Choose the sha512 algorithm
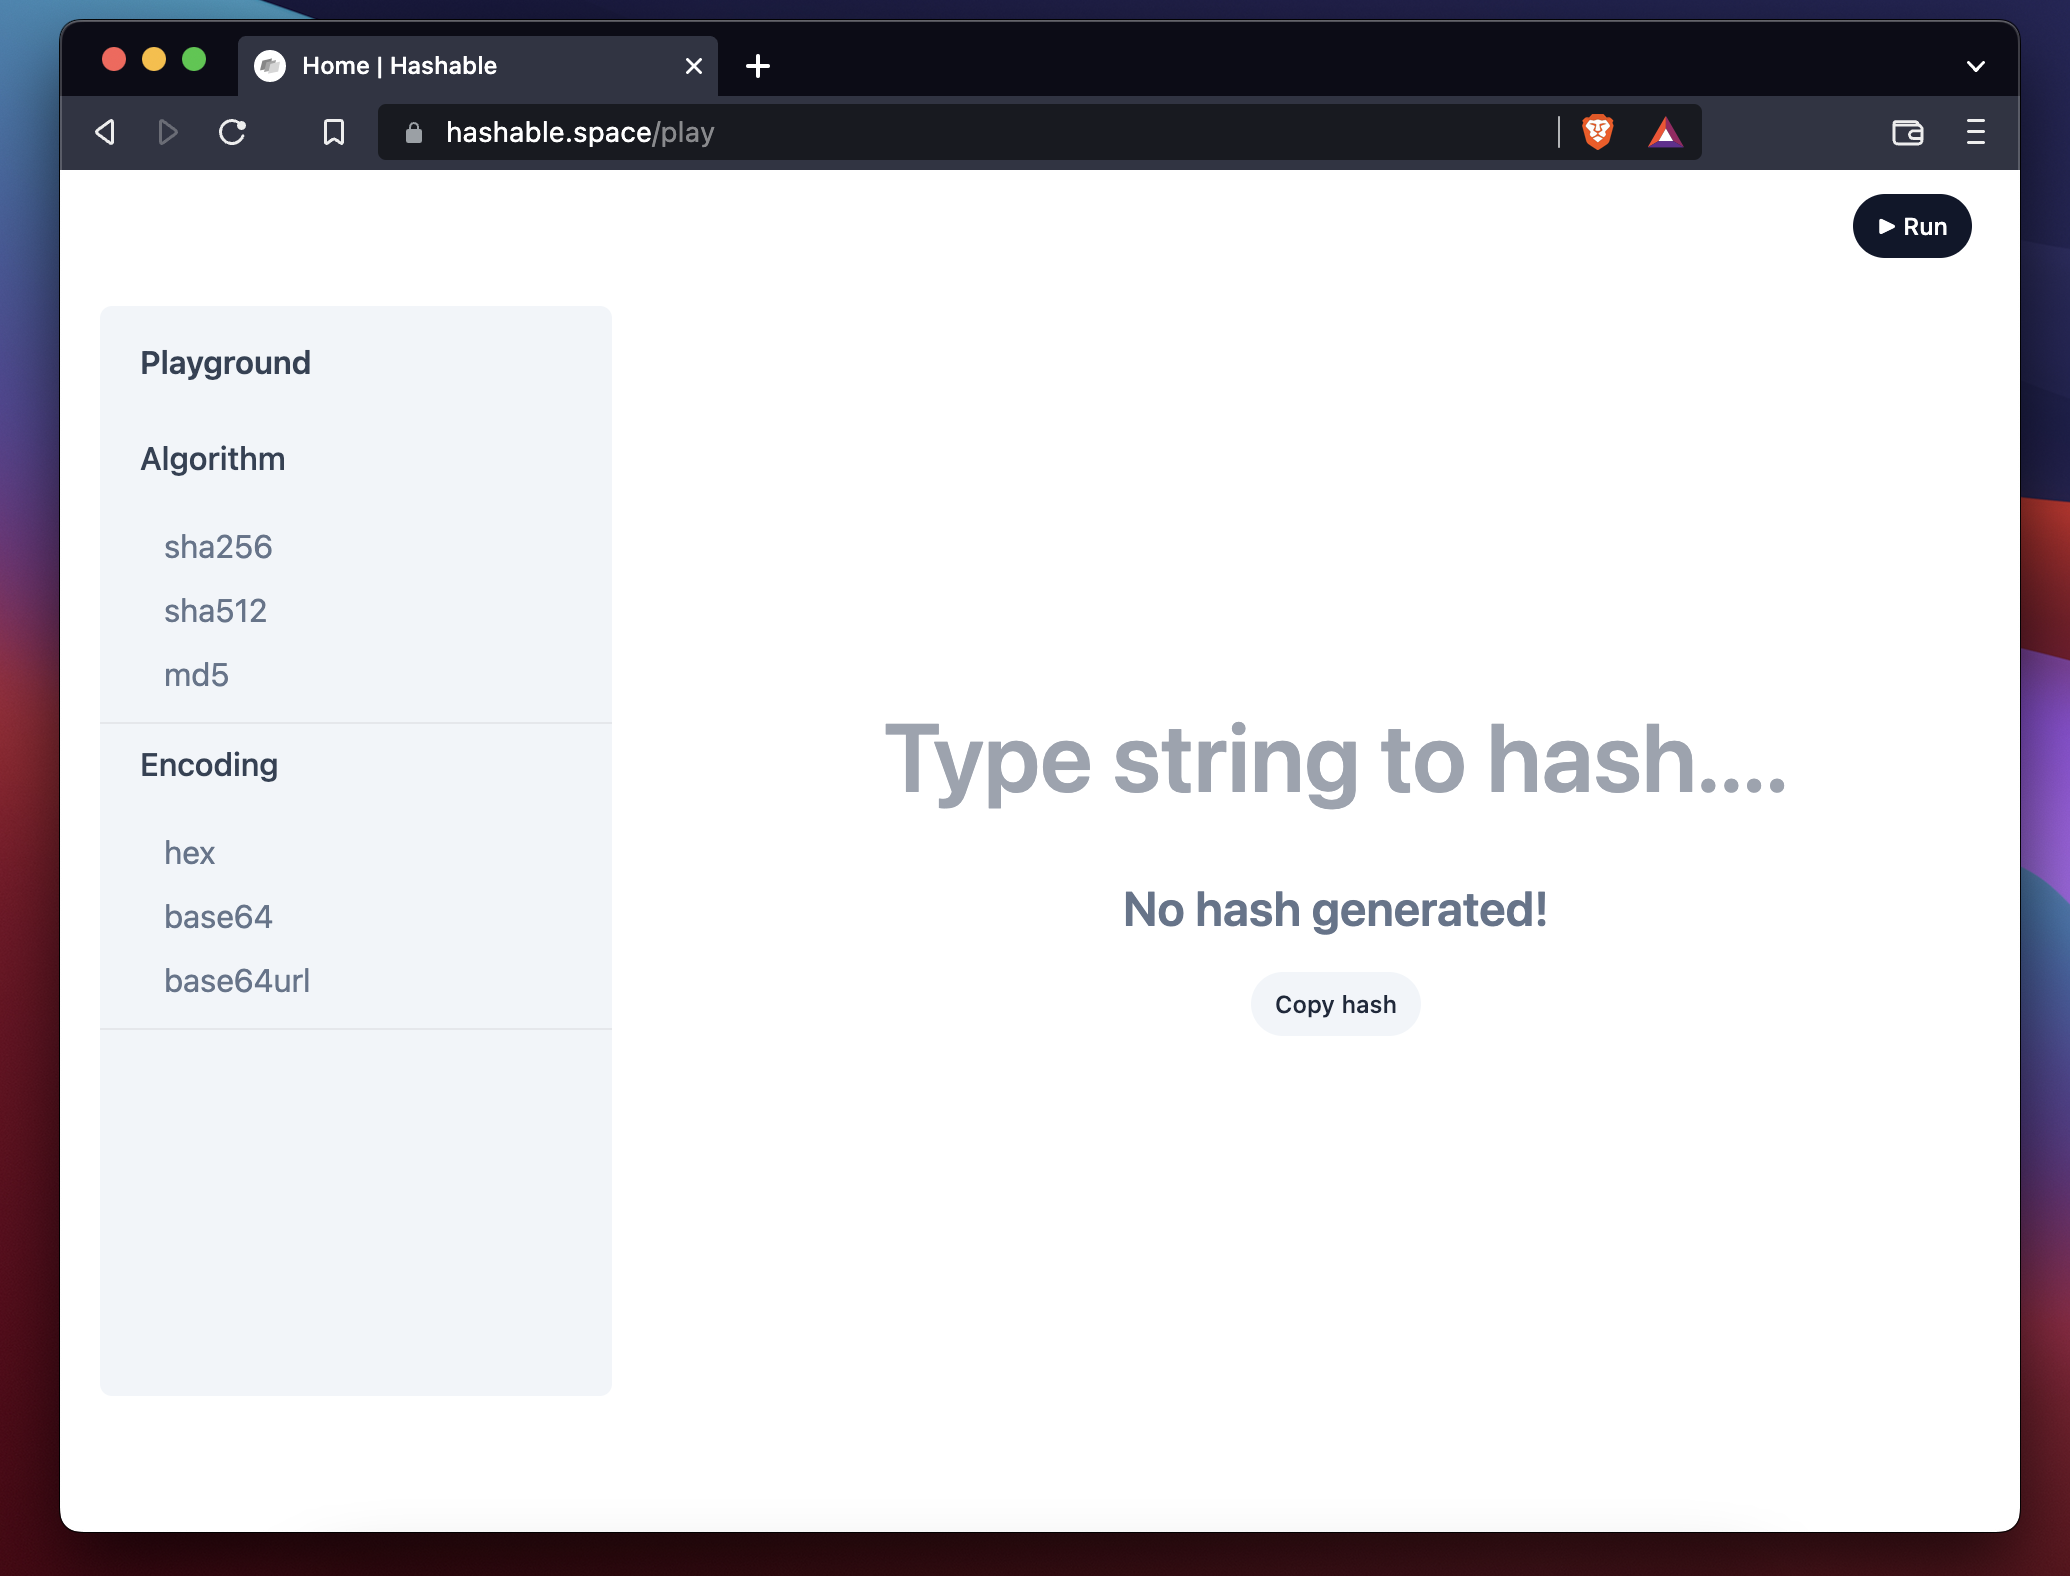The image size is (2070, 1576). (216, 611)
